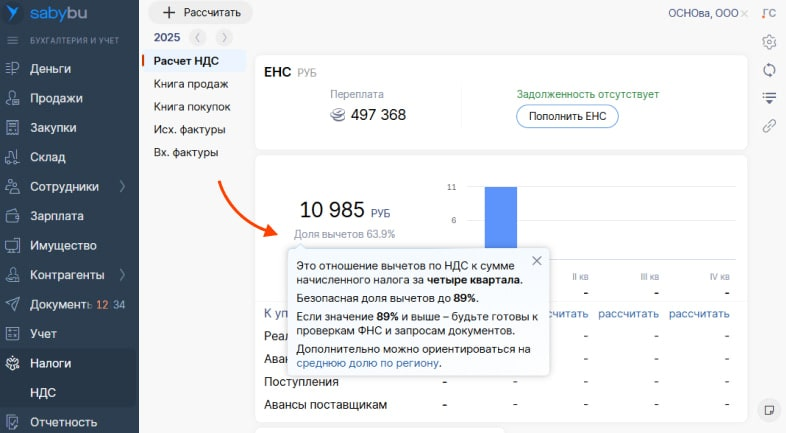Open the Книга продаж tab

(x=190, y=84)
